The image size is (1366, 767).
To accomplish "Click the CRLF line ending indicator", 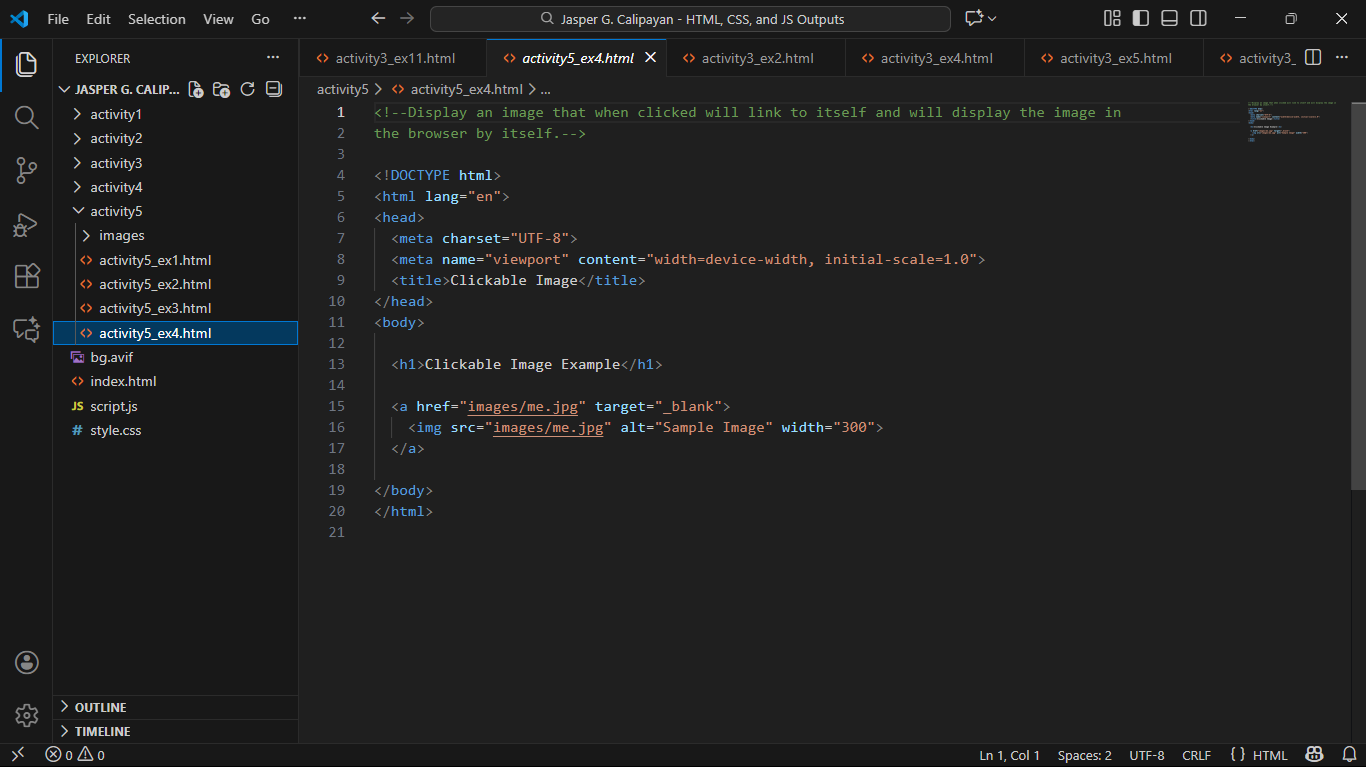I will (1196, 755).
